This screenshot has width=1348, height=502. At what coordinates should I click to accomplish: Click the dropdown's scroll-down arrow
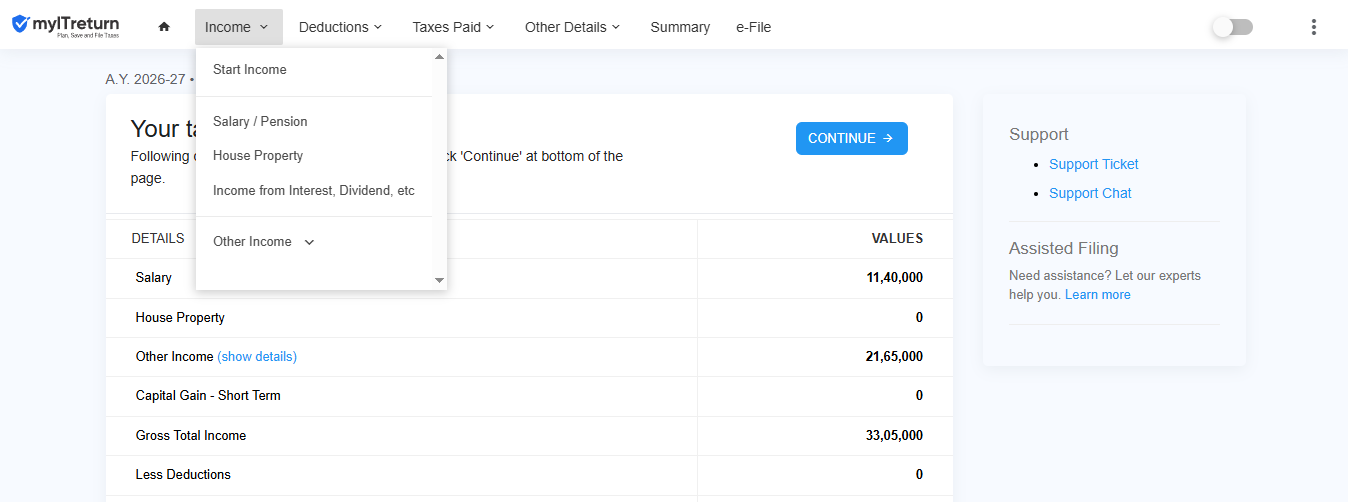[x=439, y=281]
